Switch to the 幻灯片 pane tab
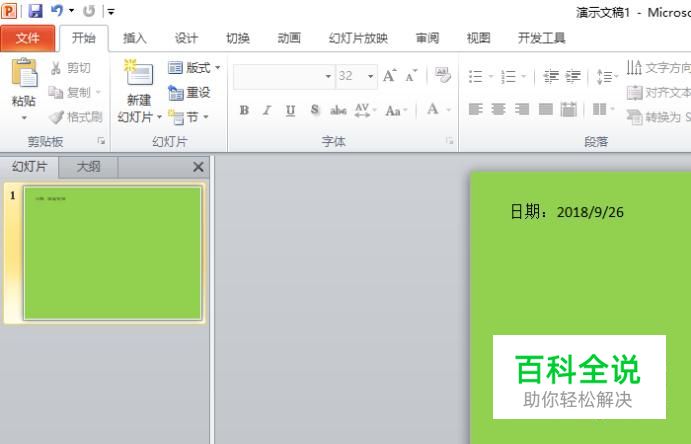691x444 pixels. [29, 167]
